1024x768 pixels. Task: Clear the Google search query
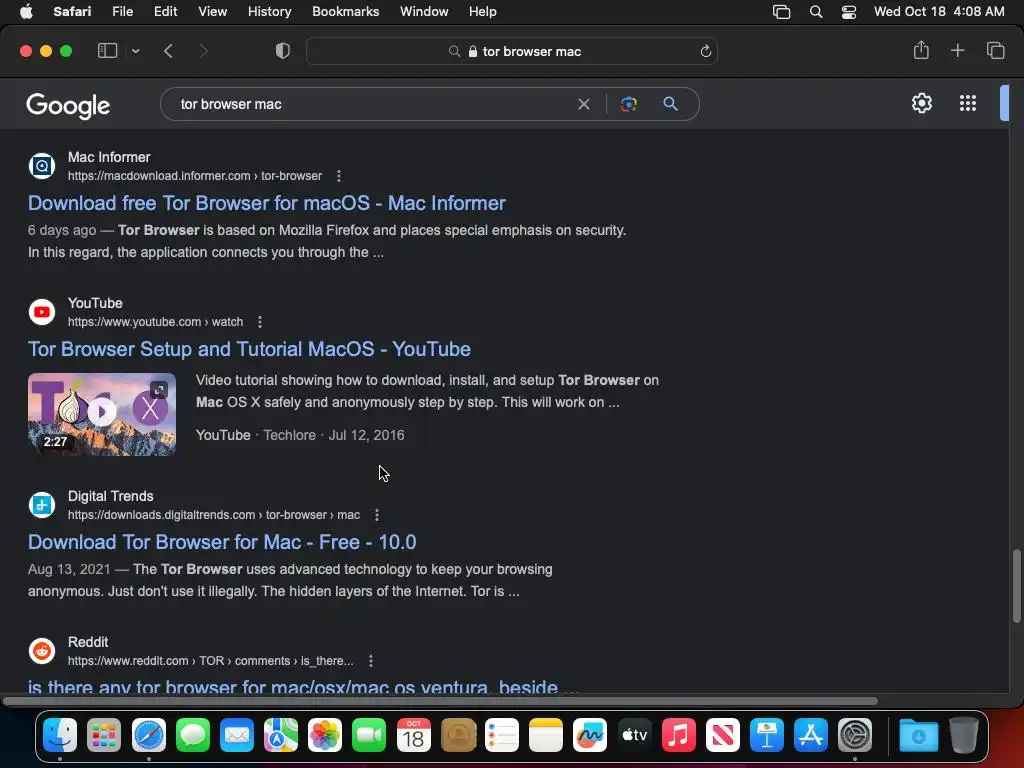[584, 104]
